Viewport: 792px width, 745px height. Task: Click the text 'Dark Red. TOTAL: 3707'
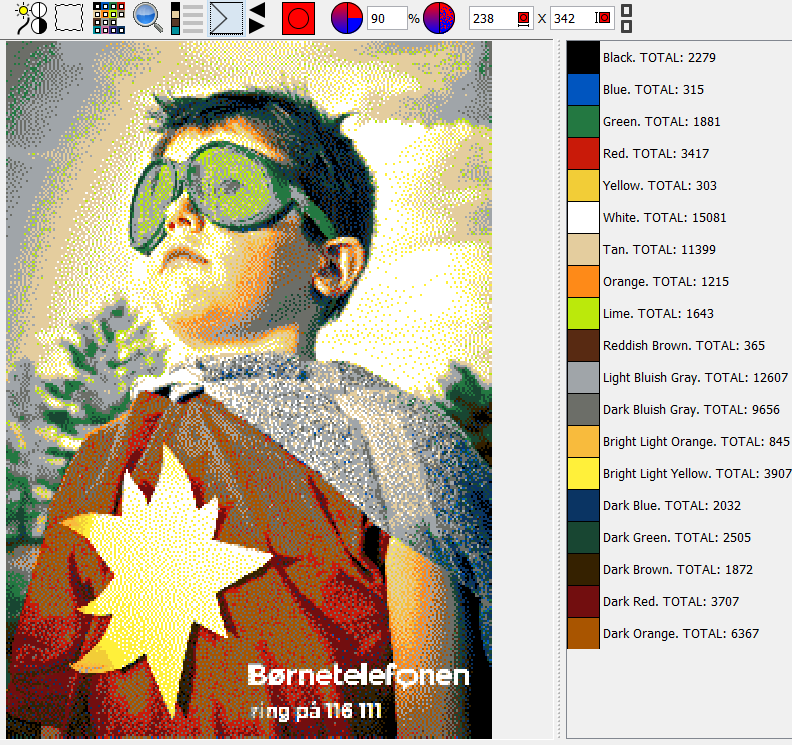tap(671, 602)
